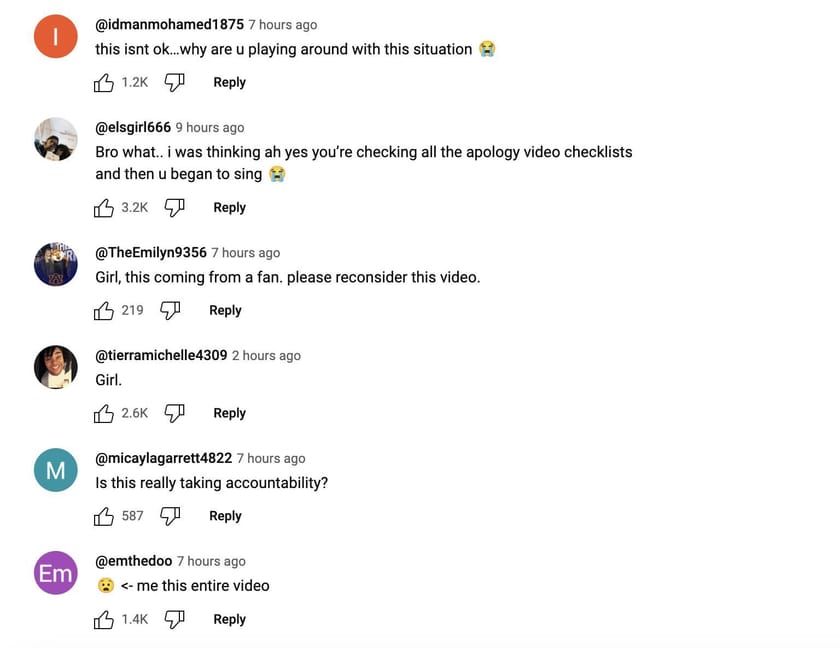Like the comment by @idmanmohamed1875

[x=104, y=83]
